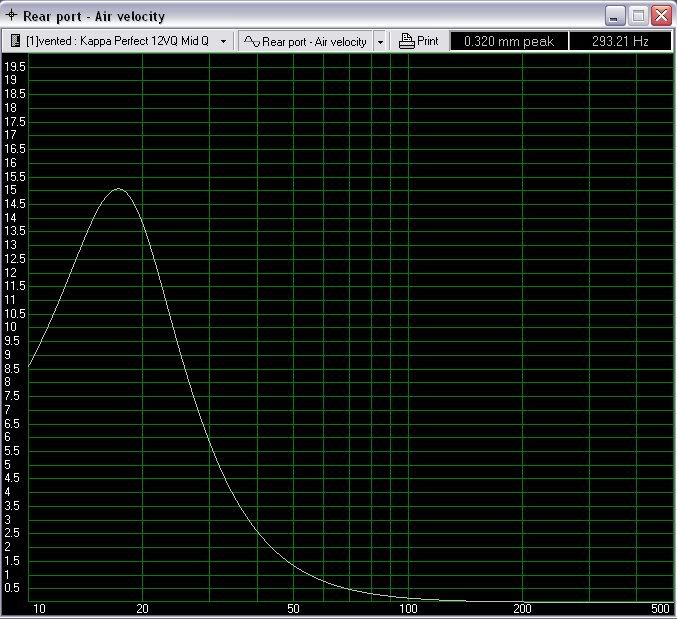Screen dimensions: 677x619
Task: Click the '20' frequency axis label
Action: (x=142, y=609)
